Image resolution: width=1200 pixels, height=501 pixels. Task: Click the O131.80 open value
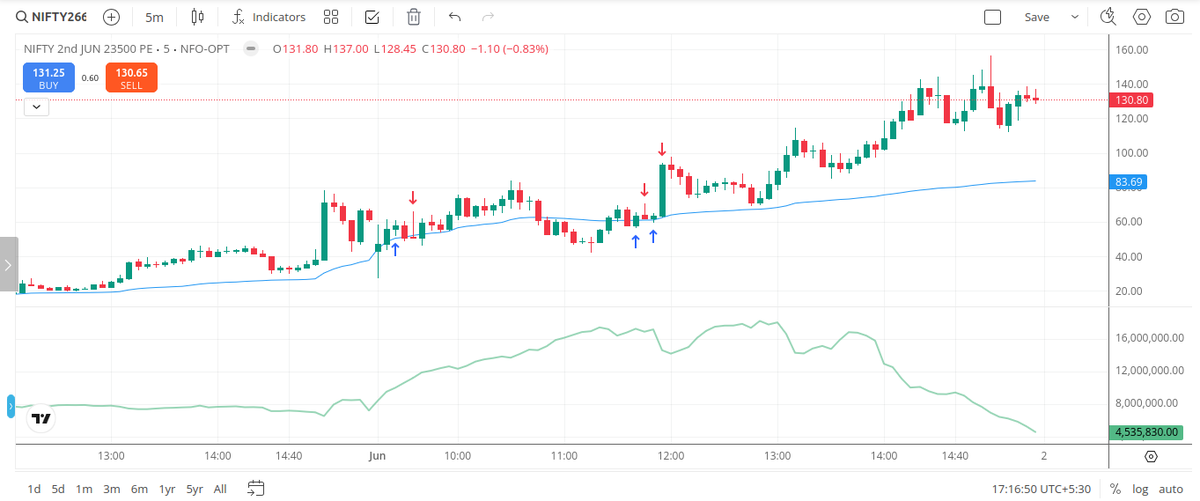295,48
